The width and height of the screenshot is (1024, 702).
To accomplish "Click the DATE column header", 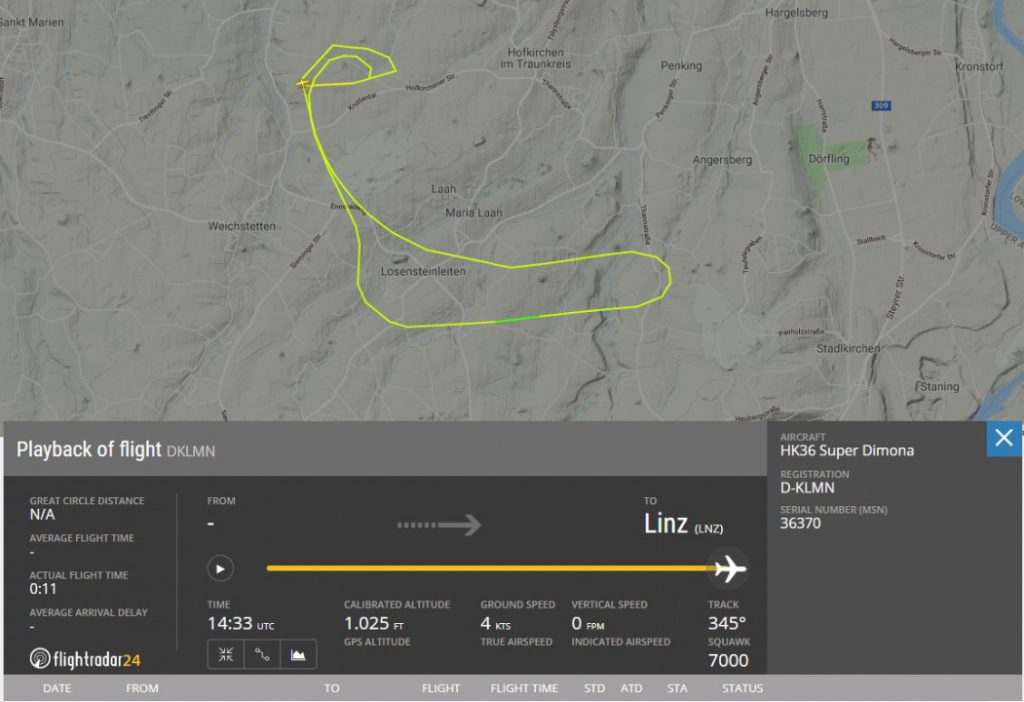I will [x=57, y=688].
